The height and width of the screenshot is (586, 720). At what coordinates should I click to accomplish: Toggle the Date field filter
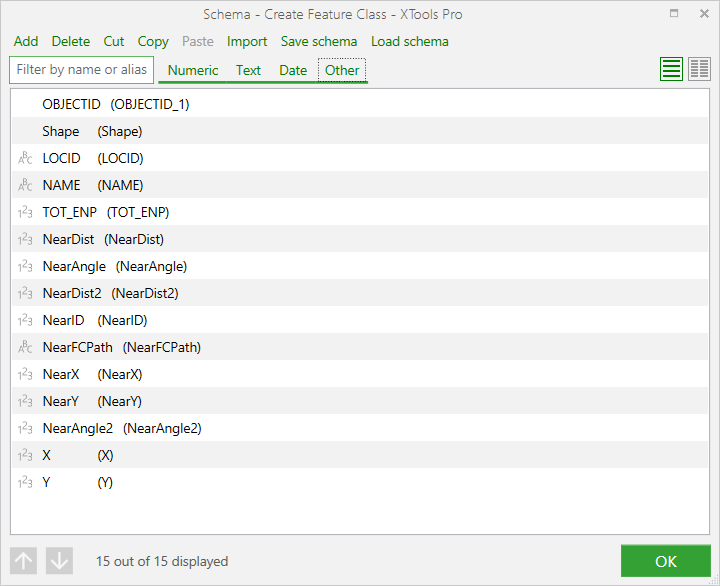293,70
